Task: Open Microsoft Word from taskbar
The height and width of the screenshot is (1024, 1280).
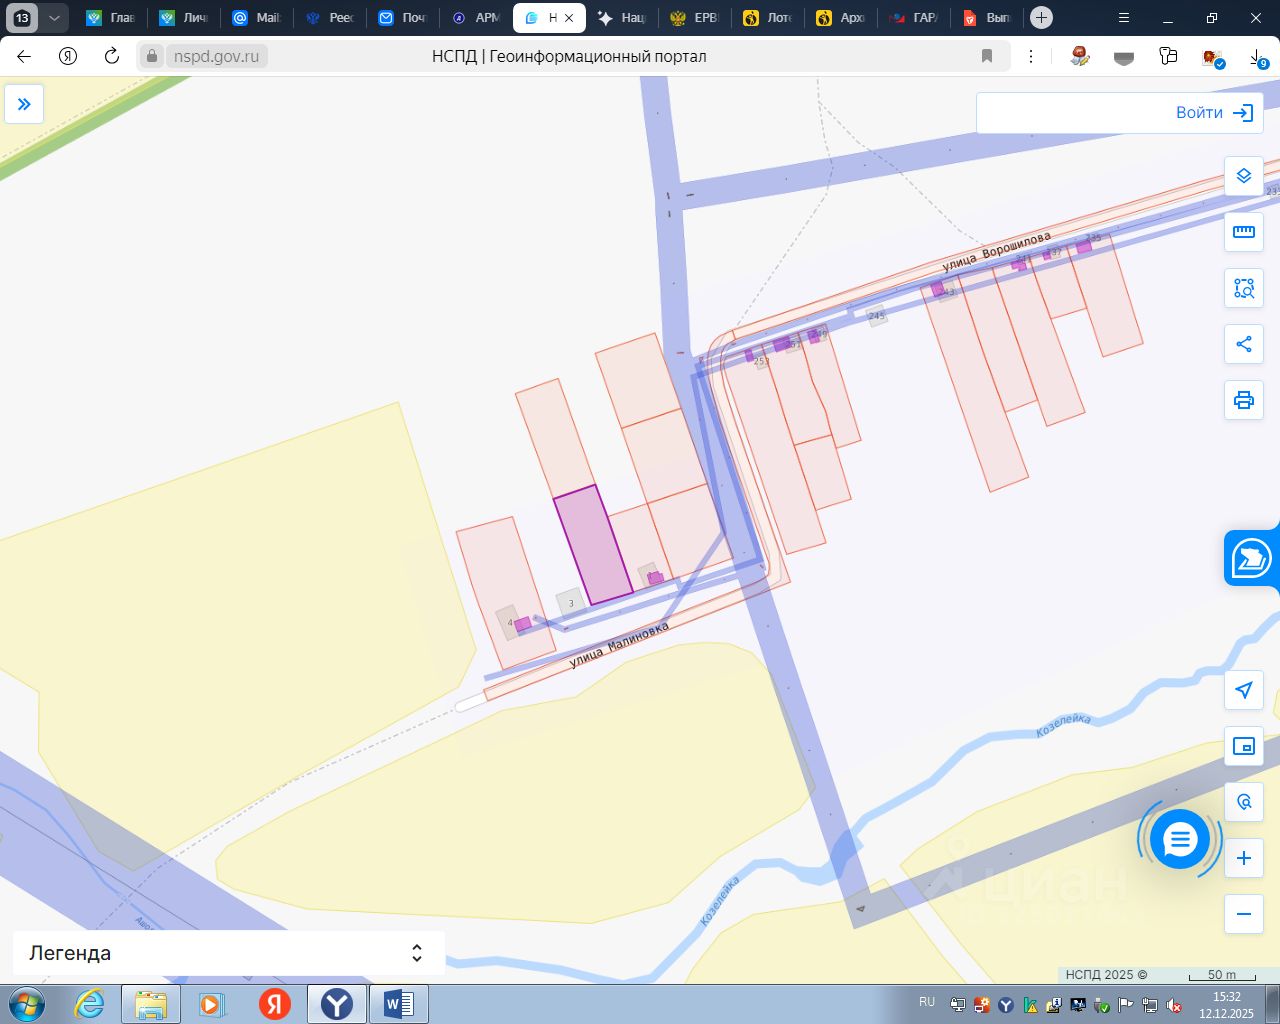Action: tap(399, 1004)
